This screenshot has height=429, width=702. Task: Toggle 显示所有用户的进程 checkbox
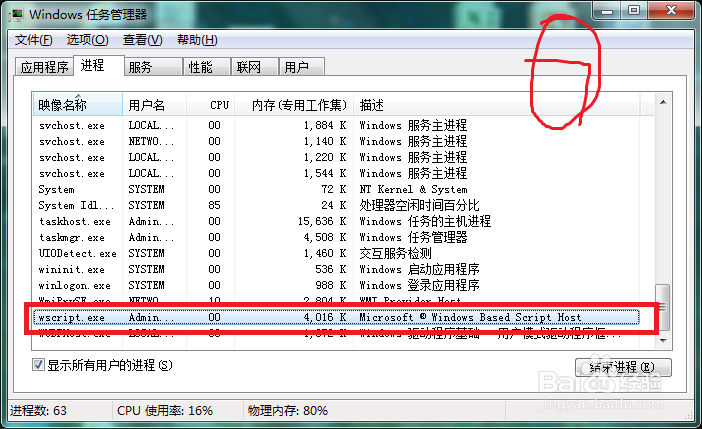click(x=39, y=365)
